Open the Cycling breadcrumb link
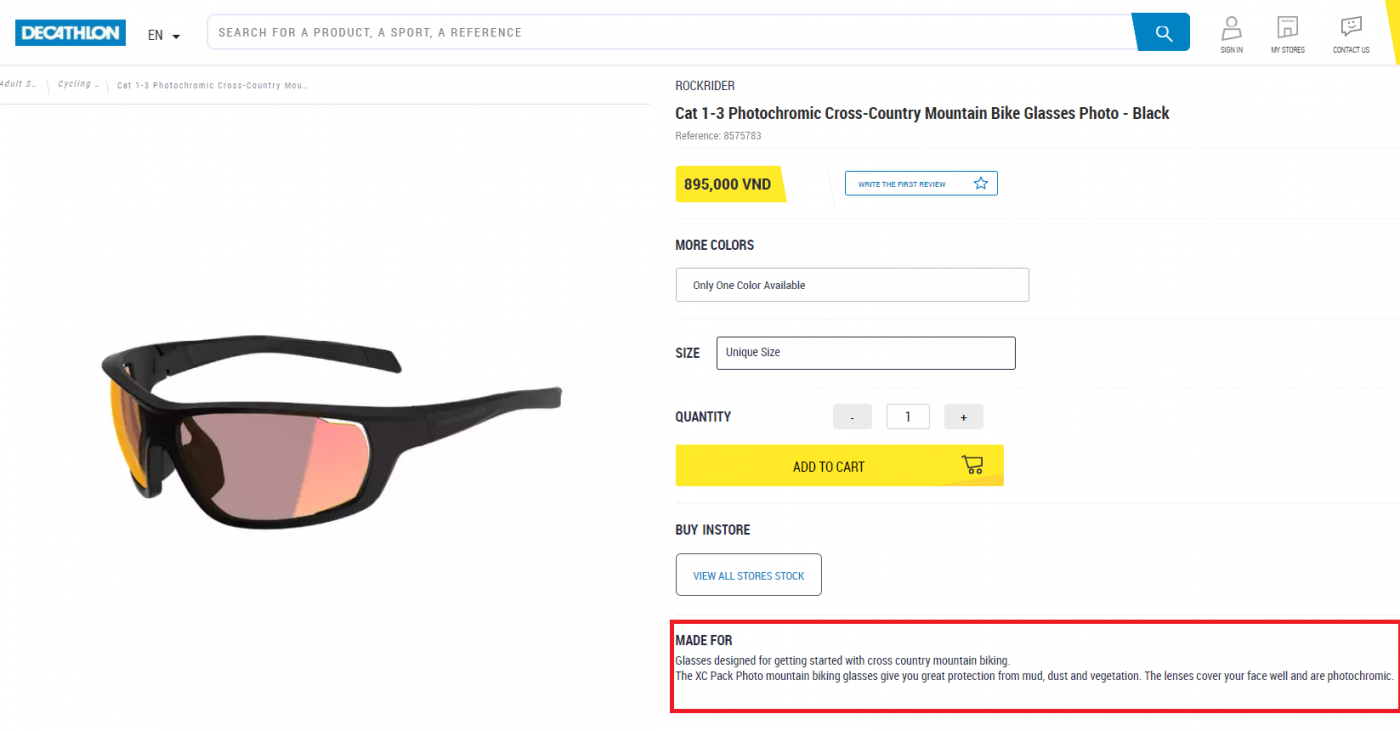 [x=77, y=85]
